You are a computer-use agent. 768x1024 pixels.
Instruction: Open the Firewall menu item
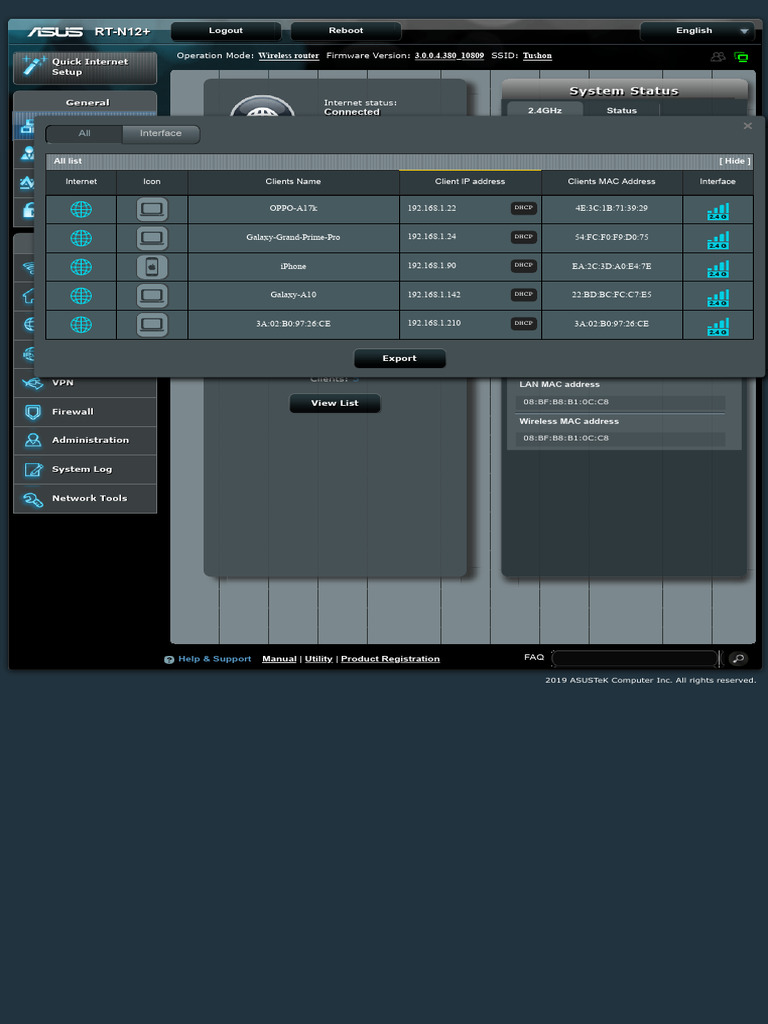coord(85,411)
